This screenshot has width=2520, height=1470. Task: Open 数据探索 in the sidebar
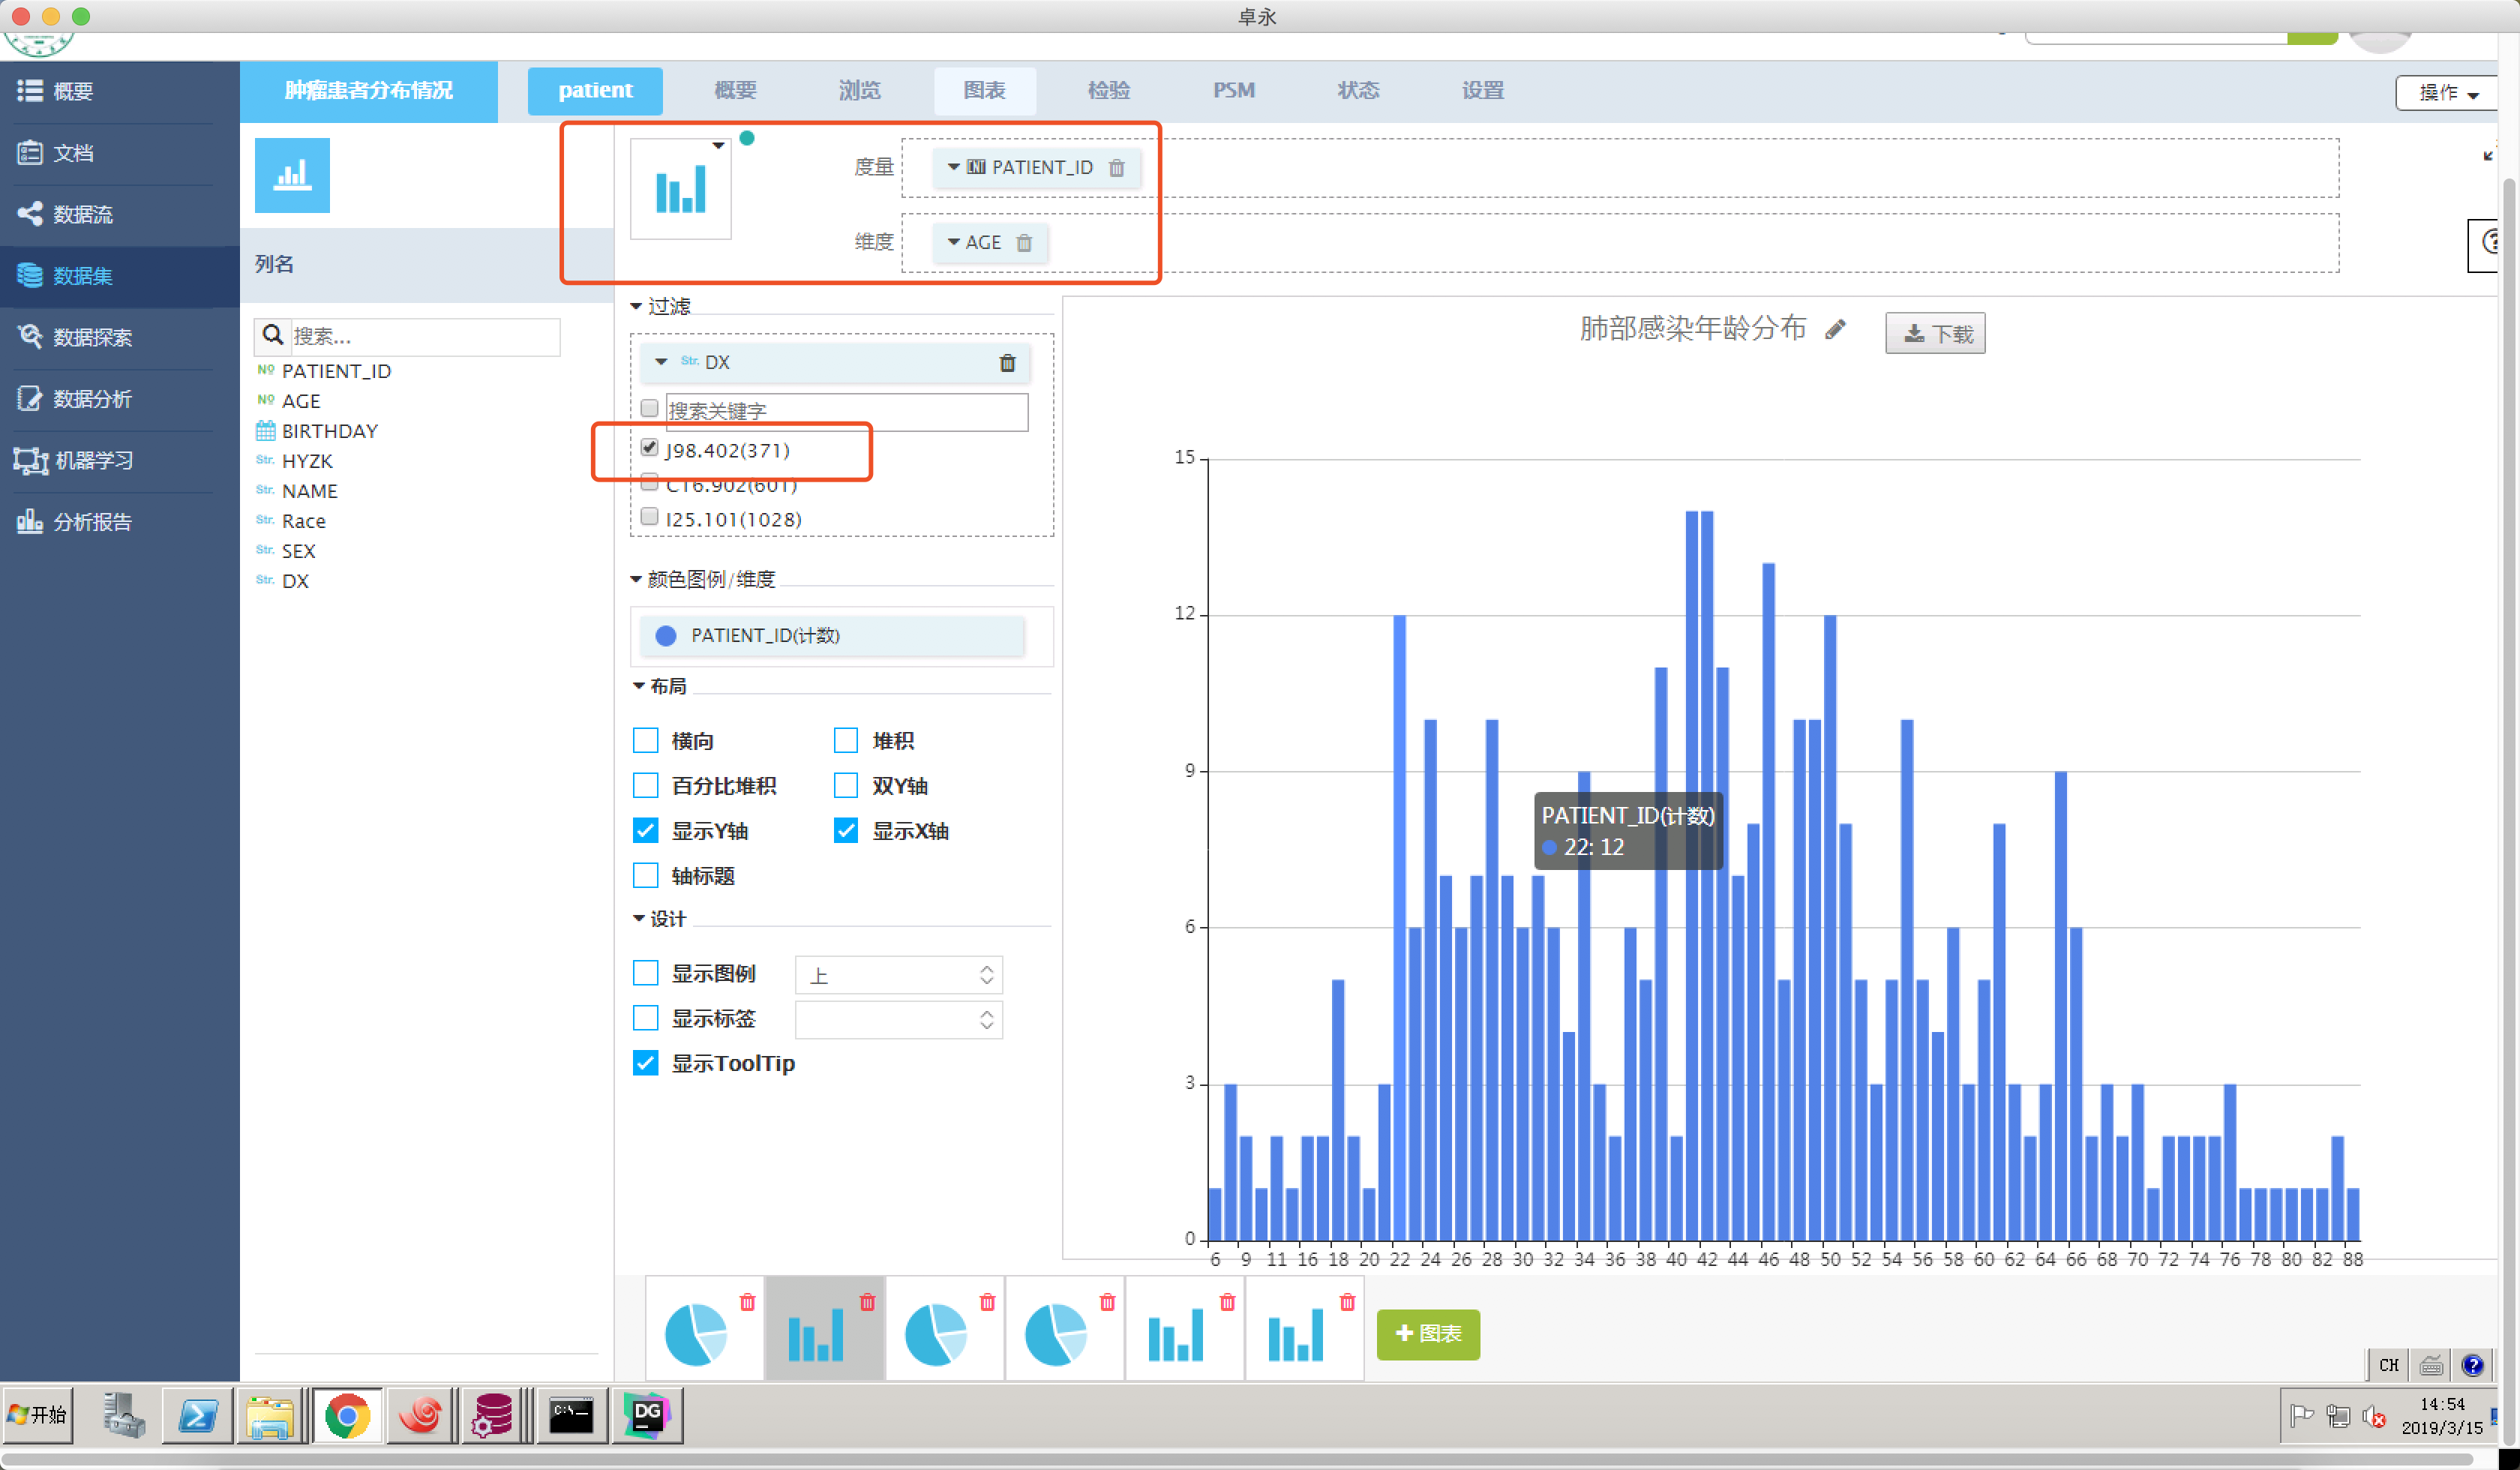92,337
